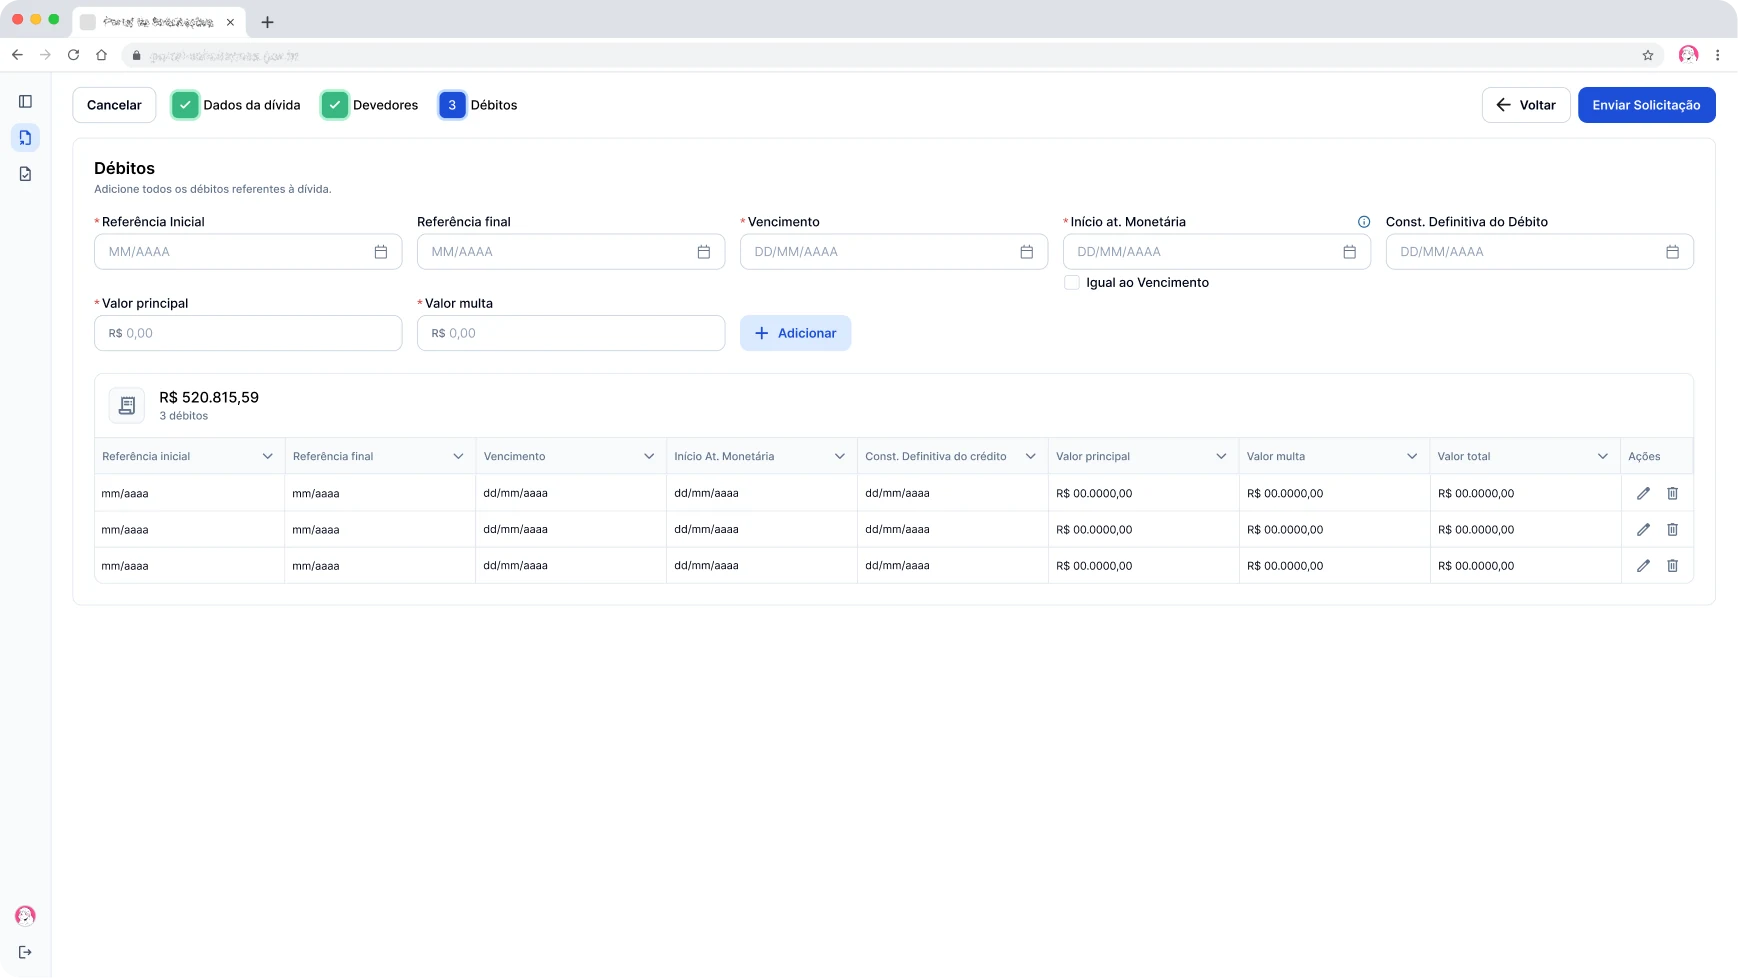Click the info icon beside Início at. Monetária
This screenshot has height=978, width=1738.
click(1363, 222)
